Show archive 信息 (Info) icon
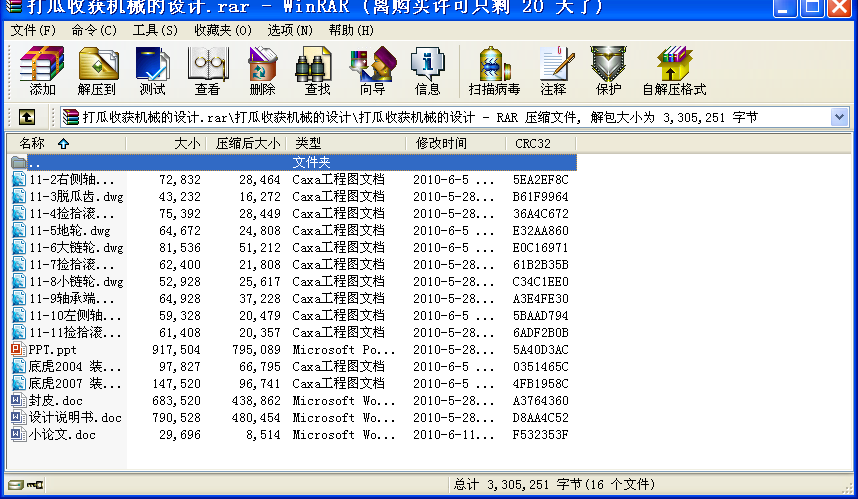 tap(427, 71)
